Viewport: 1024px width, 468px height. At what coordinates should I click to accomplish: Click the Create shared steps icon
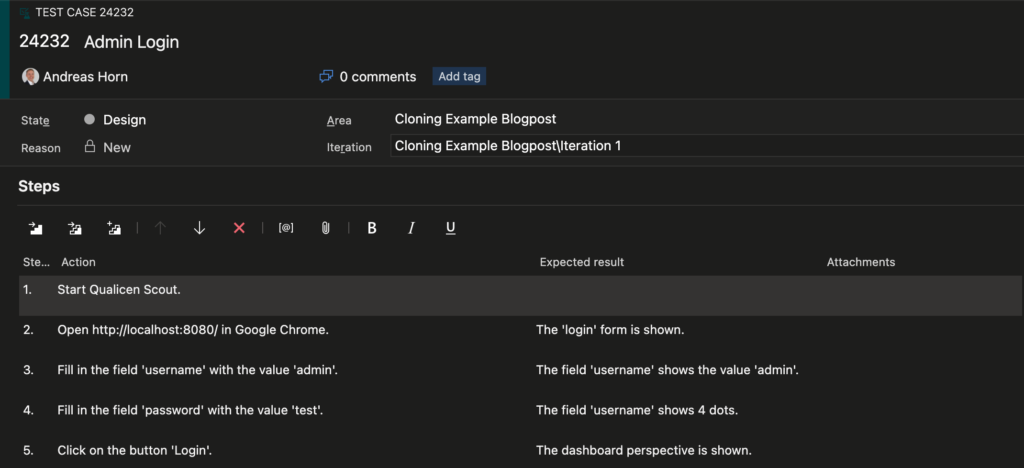114,228
